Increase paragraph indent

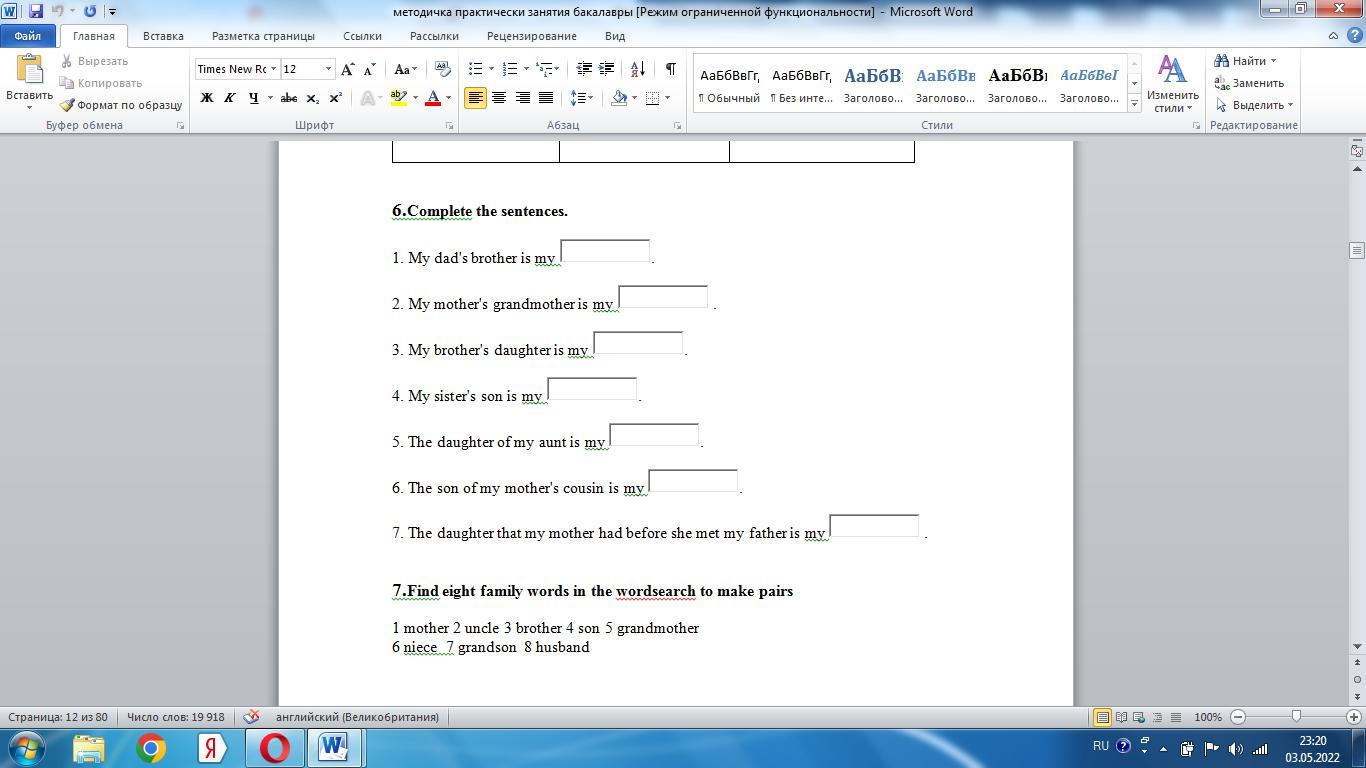click(606, 69)
